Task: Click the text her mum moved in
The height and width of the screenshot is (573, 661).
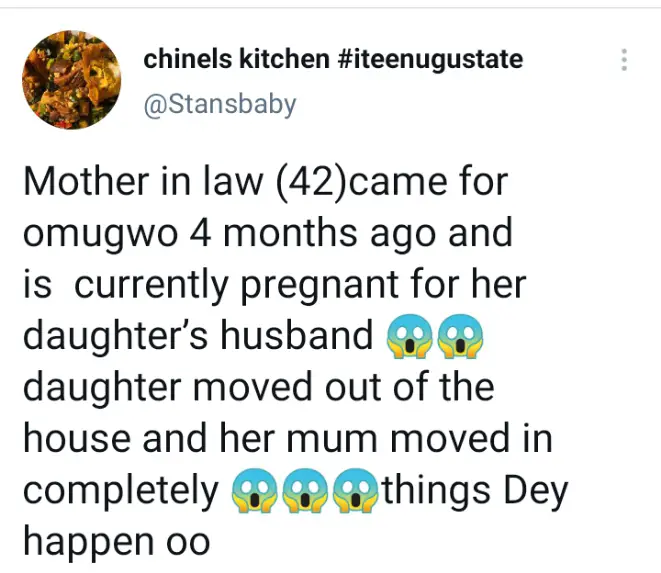Action: click(x=386, y=438)
